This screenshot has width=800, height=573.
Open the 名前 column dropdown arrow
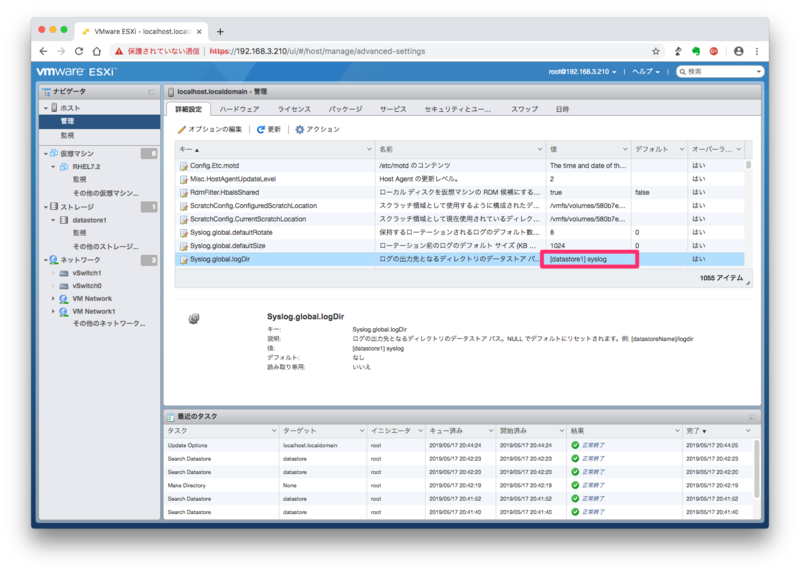tap(540, 150)
